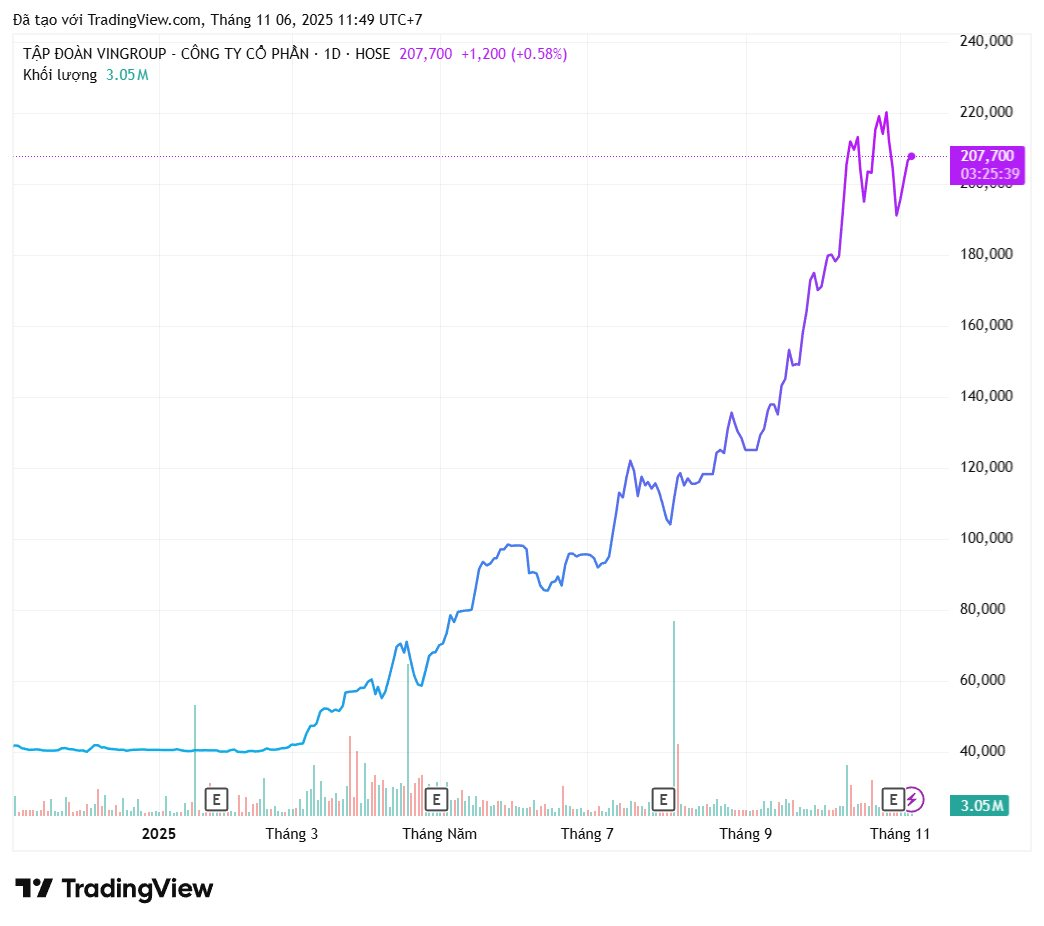Click the green 3.05M volume axis label
The width and height of the screenshot is (1044, 926).
pyautogui.click(x=981, y=806)
